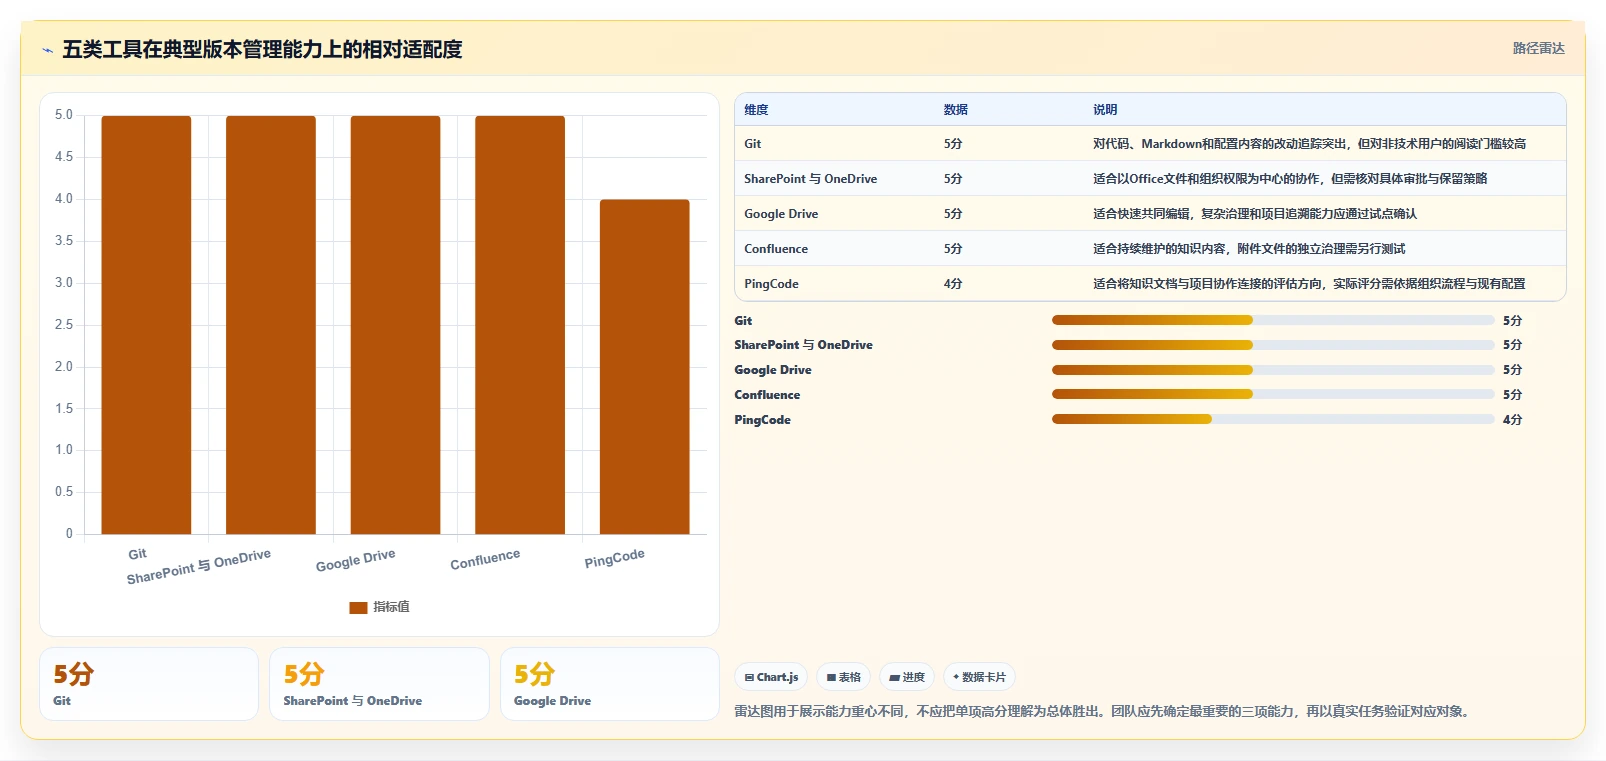Click the description 适合持续维护的知识内容
The width and height of the screenshot is (1606, 761).
1249,249
